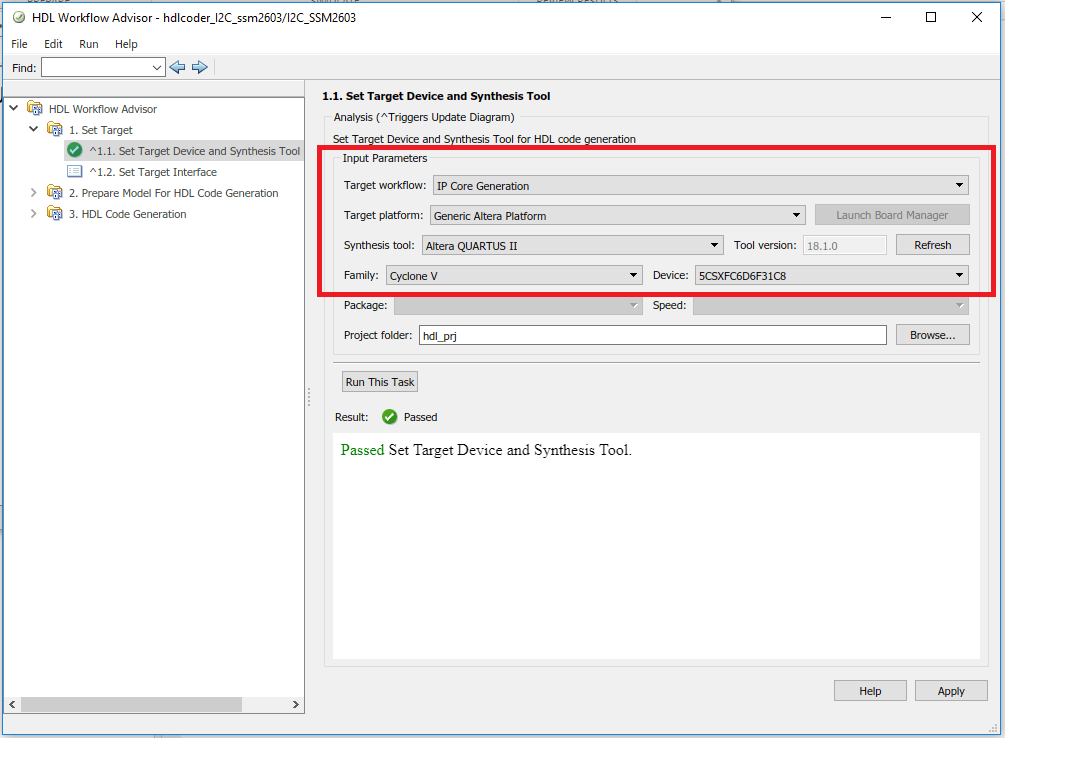Click the Tool version field
The width and height of the screenshot is (1087, 775).
coord(845,245)
